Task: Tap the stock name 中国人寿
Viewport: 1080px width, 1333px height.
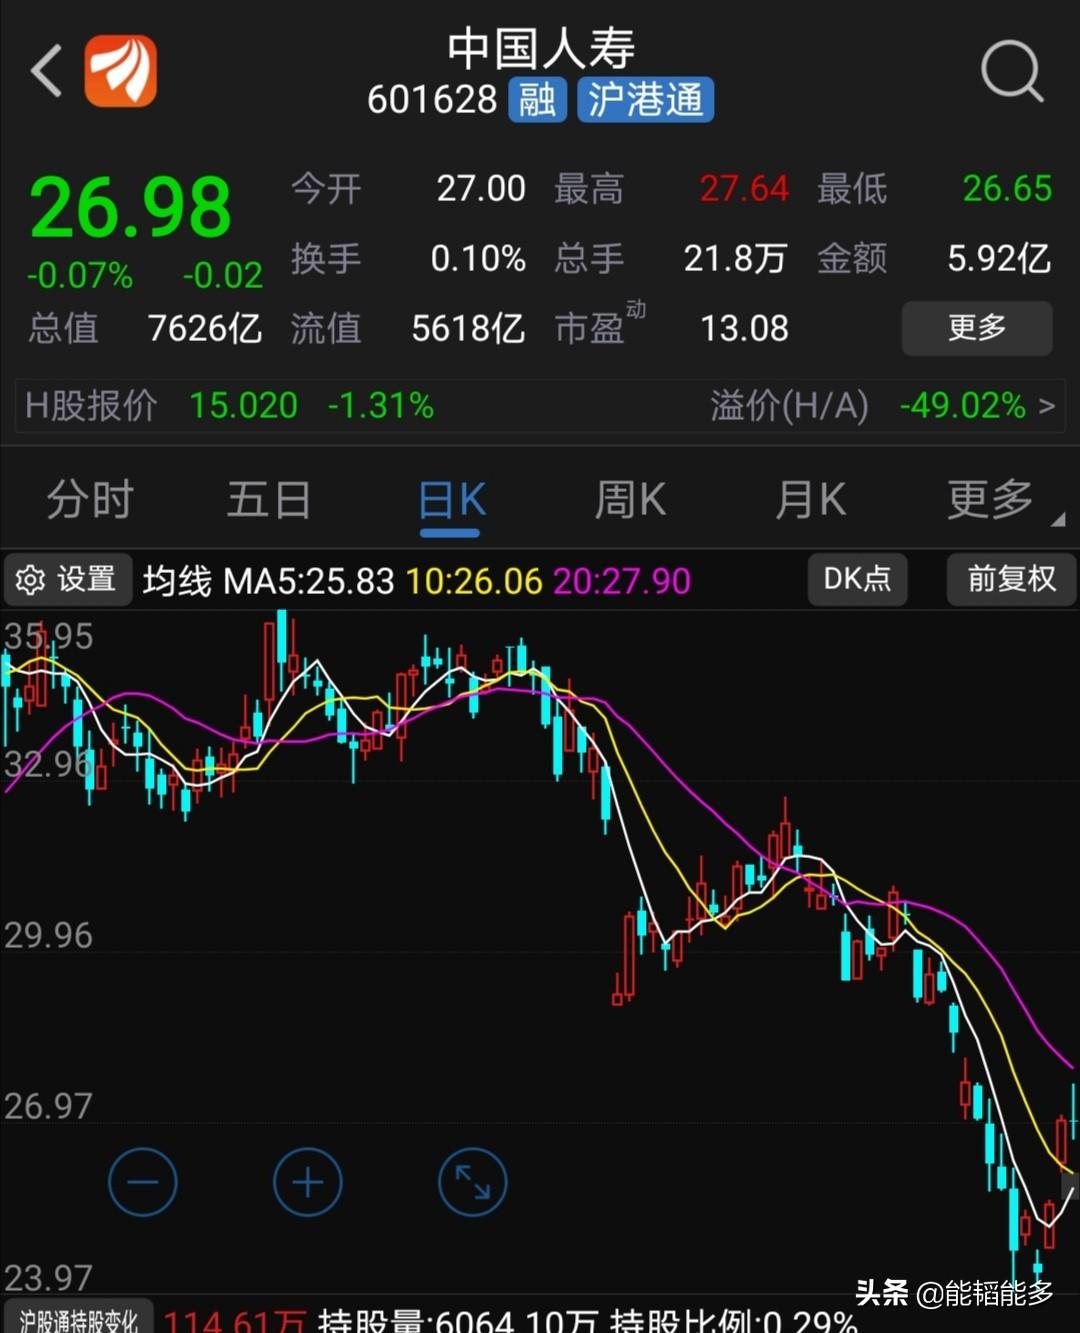Action: (x=540, y=47)
